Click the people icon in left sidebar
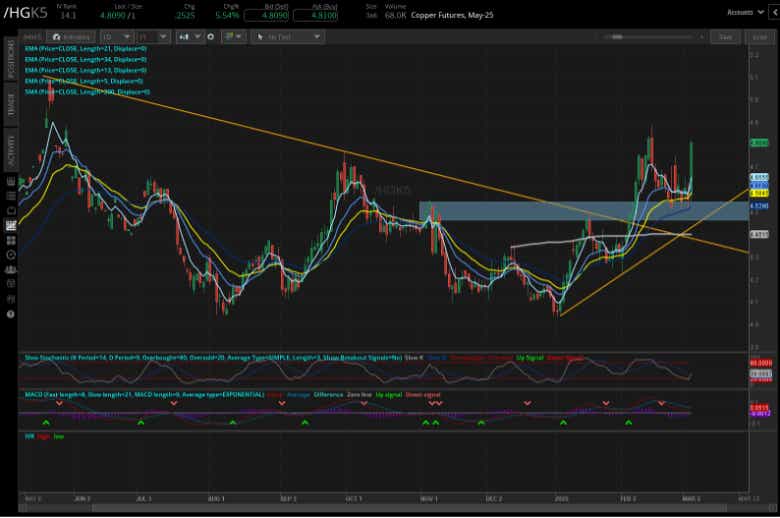Screen dimensions: 780x518 10,270
